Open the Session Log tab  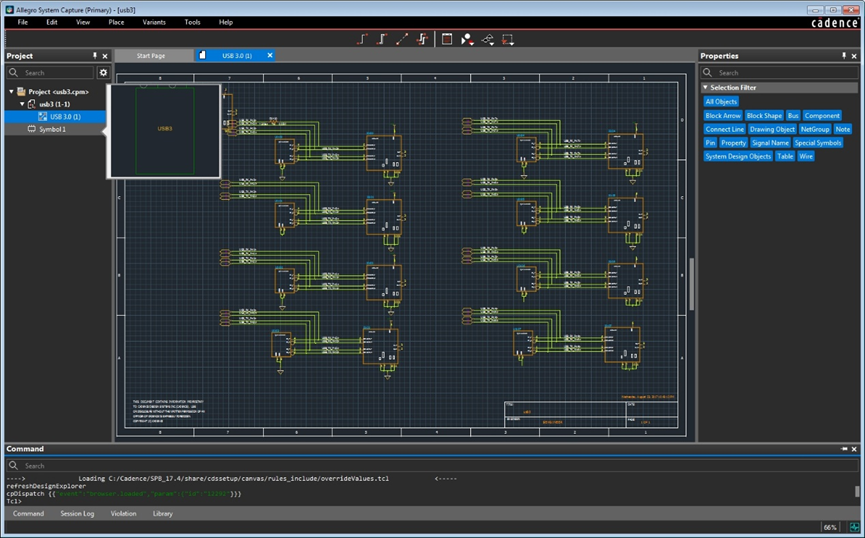[x=77, y=513]
